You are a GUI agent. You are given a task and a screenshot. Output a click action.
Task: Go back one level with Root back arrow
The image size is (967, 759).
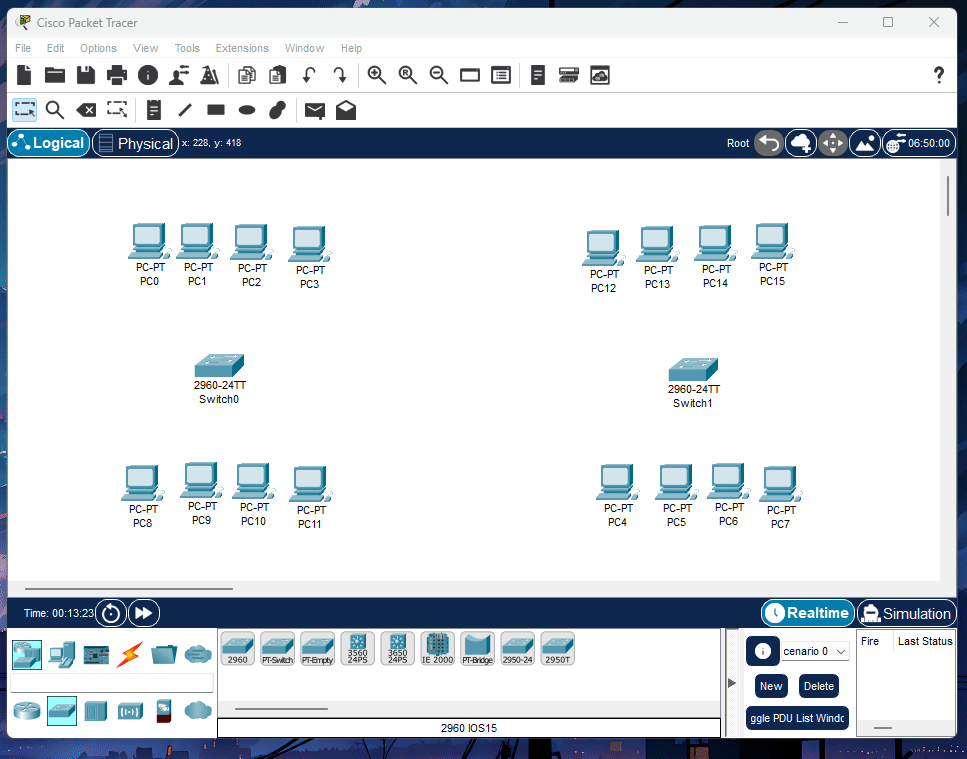[768, 144]
